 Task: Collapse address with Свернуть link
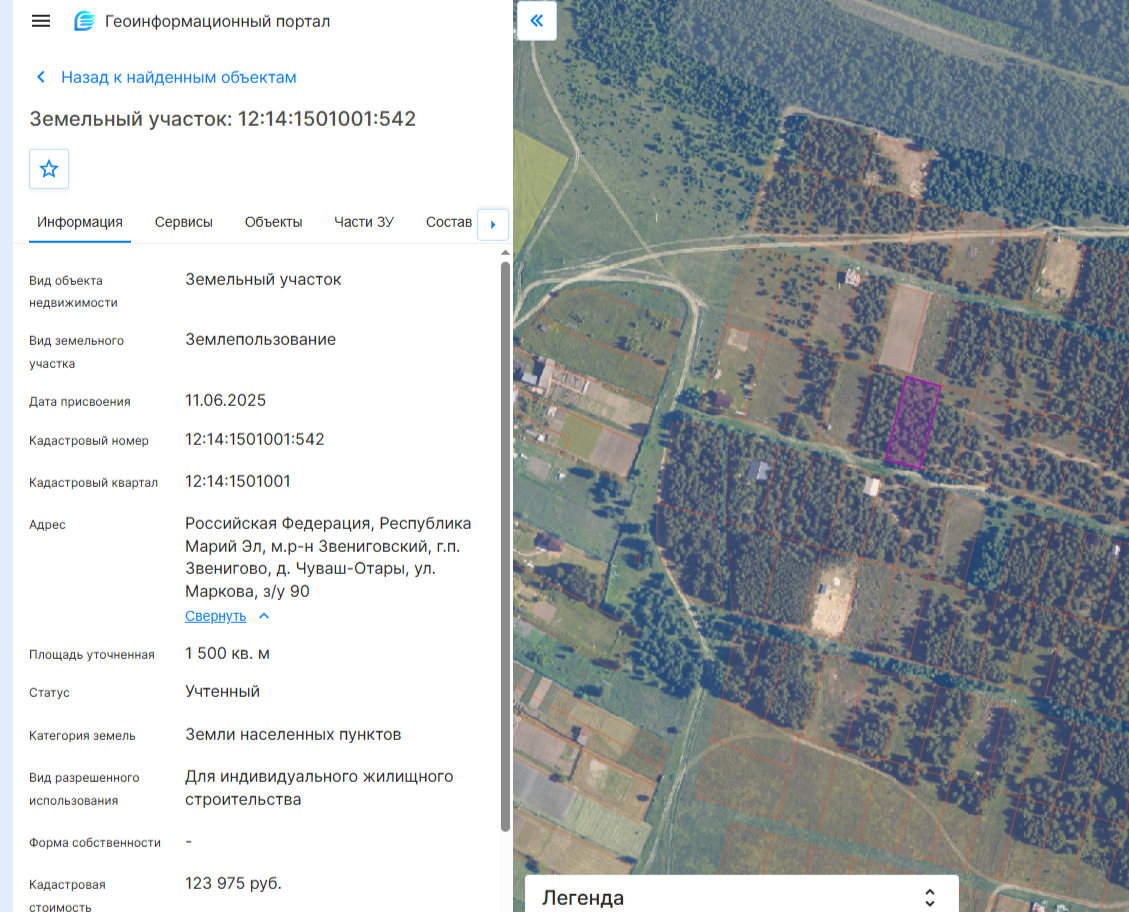tap(215, 616)
